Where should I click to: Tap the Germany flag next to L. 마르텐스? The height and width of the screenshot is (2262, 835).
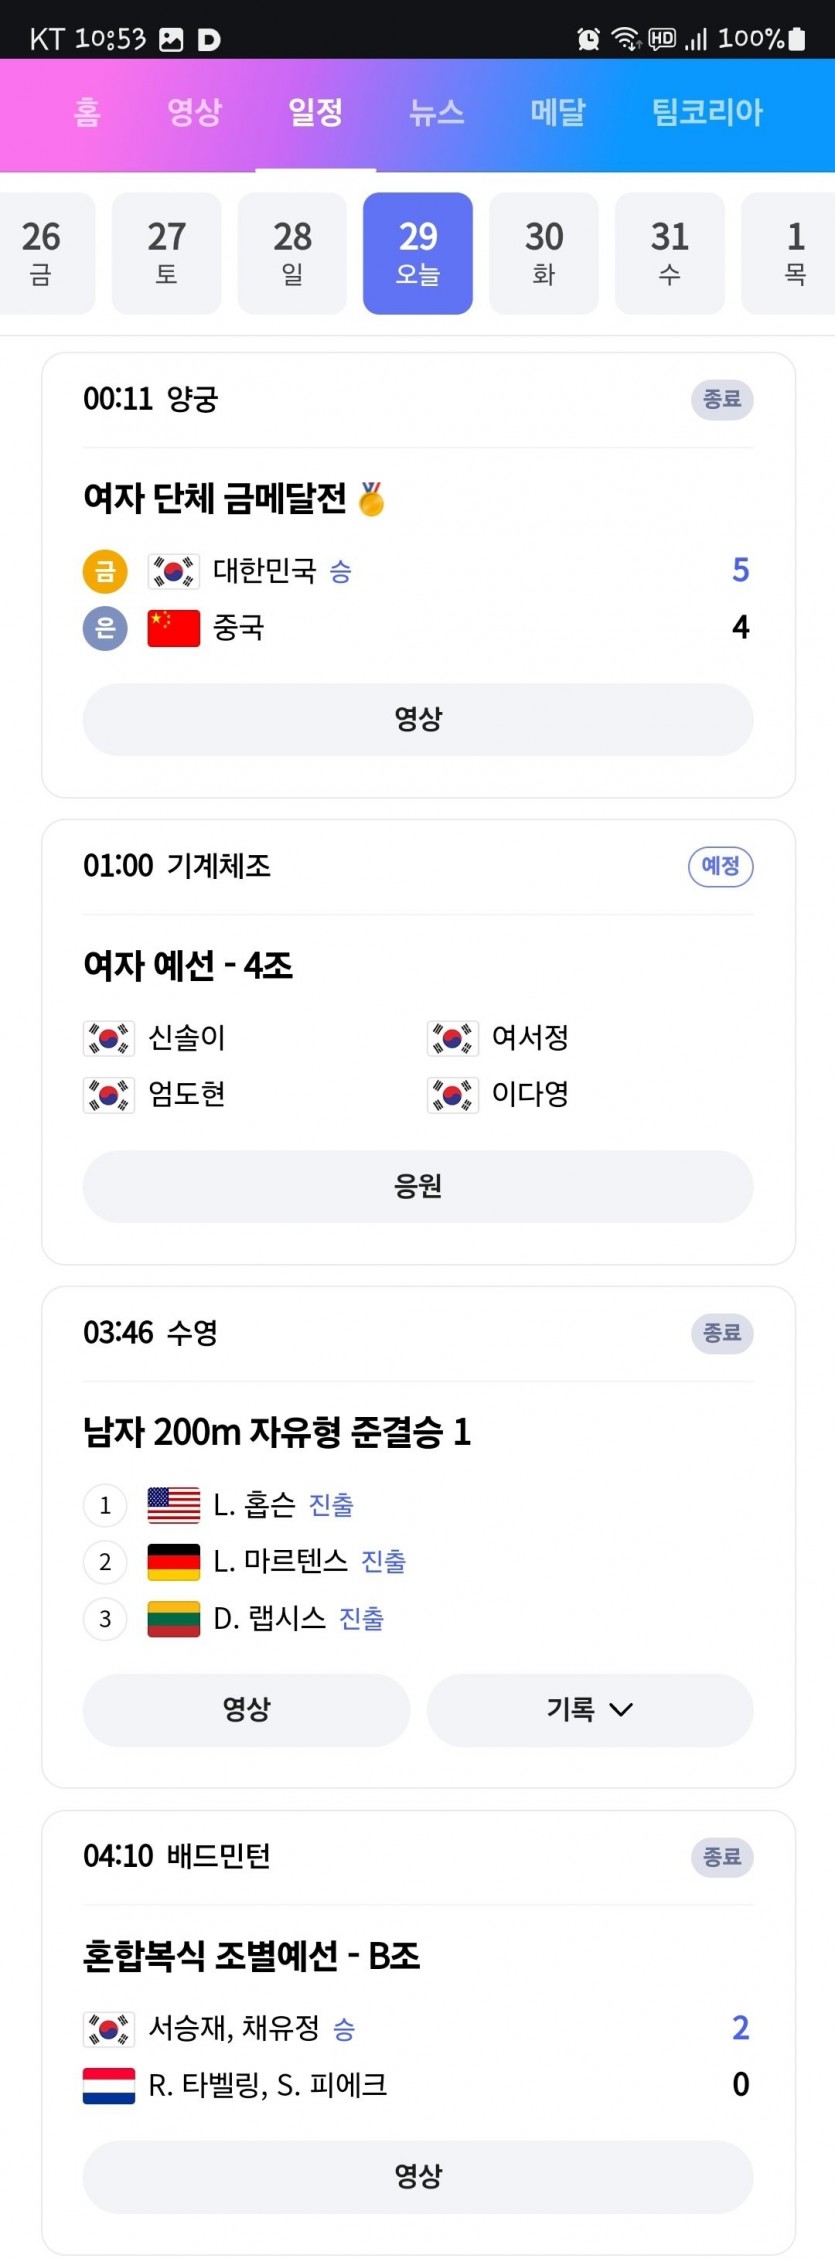(174, 1562)
